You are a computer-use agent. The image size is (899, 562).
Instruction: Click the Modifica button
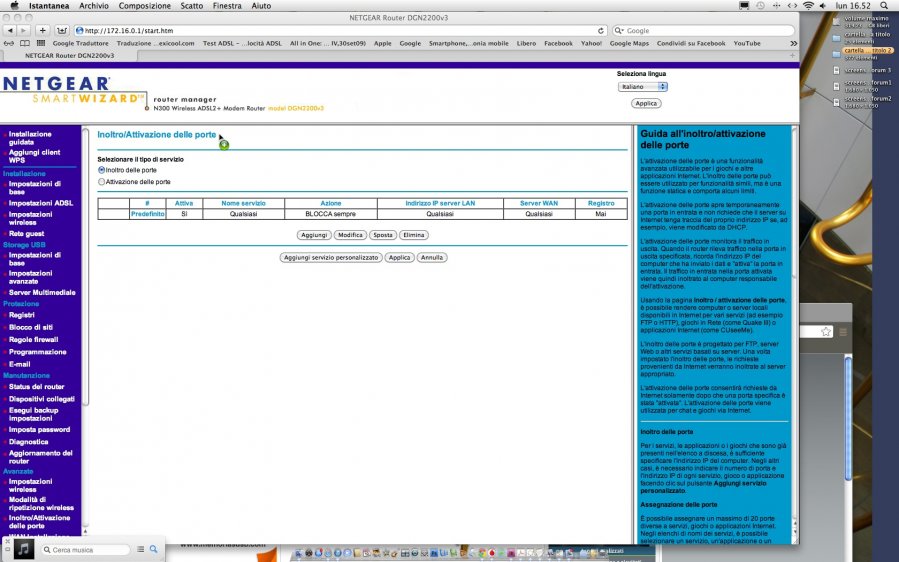tap(350, 235)
